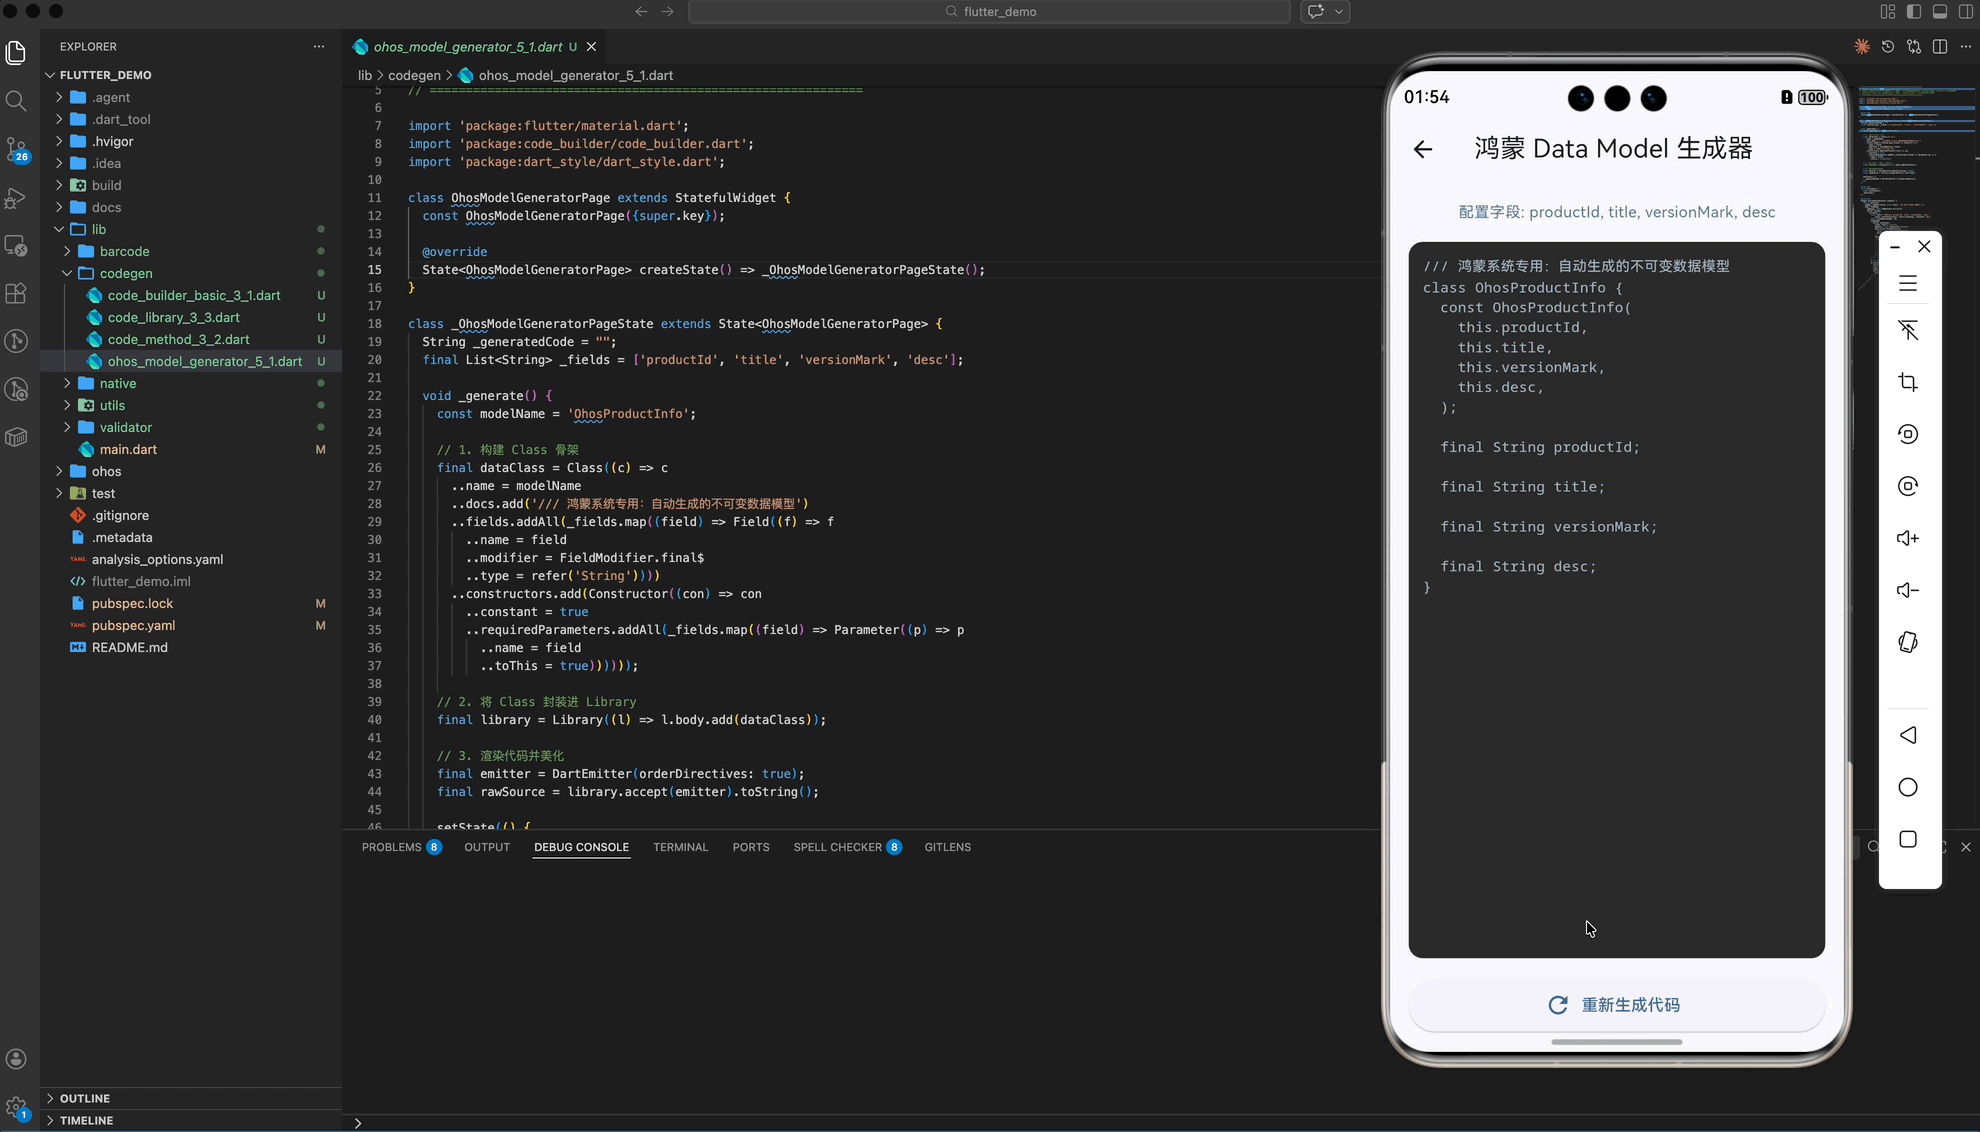Toggle the primary side bar layout icon
Viewport: 1980px width, 1132px height.
[1913, 12]
